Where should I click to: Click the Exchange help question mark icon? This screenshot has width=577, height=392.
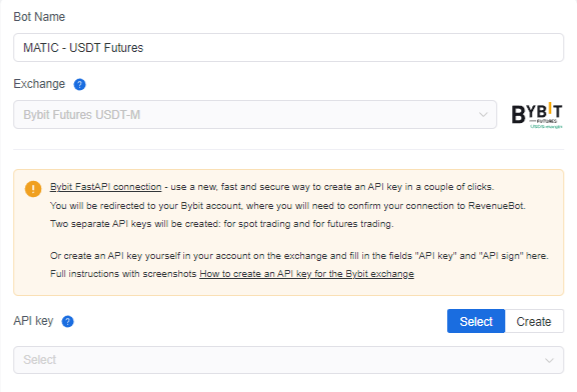pos(79,84)
